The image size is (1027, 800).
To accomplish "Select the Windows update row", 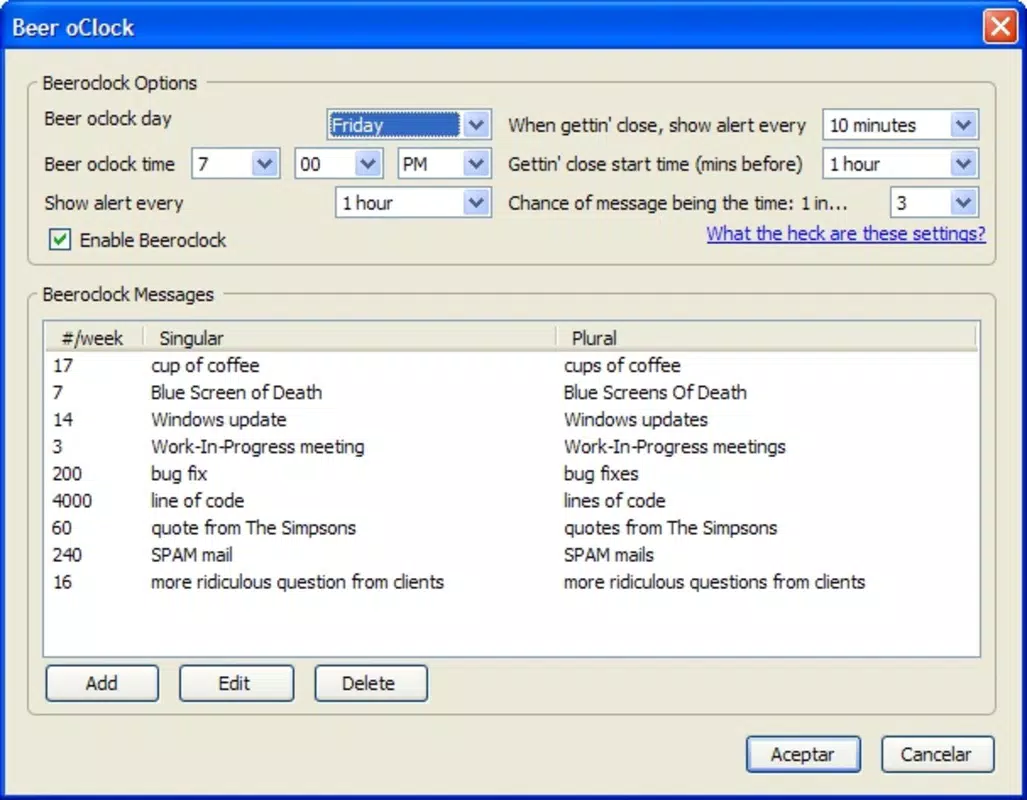I will (512, 419).
